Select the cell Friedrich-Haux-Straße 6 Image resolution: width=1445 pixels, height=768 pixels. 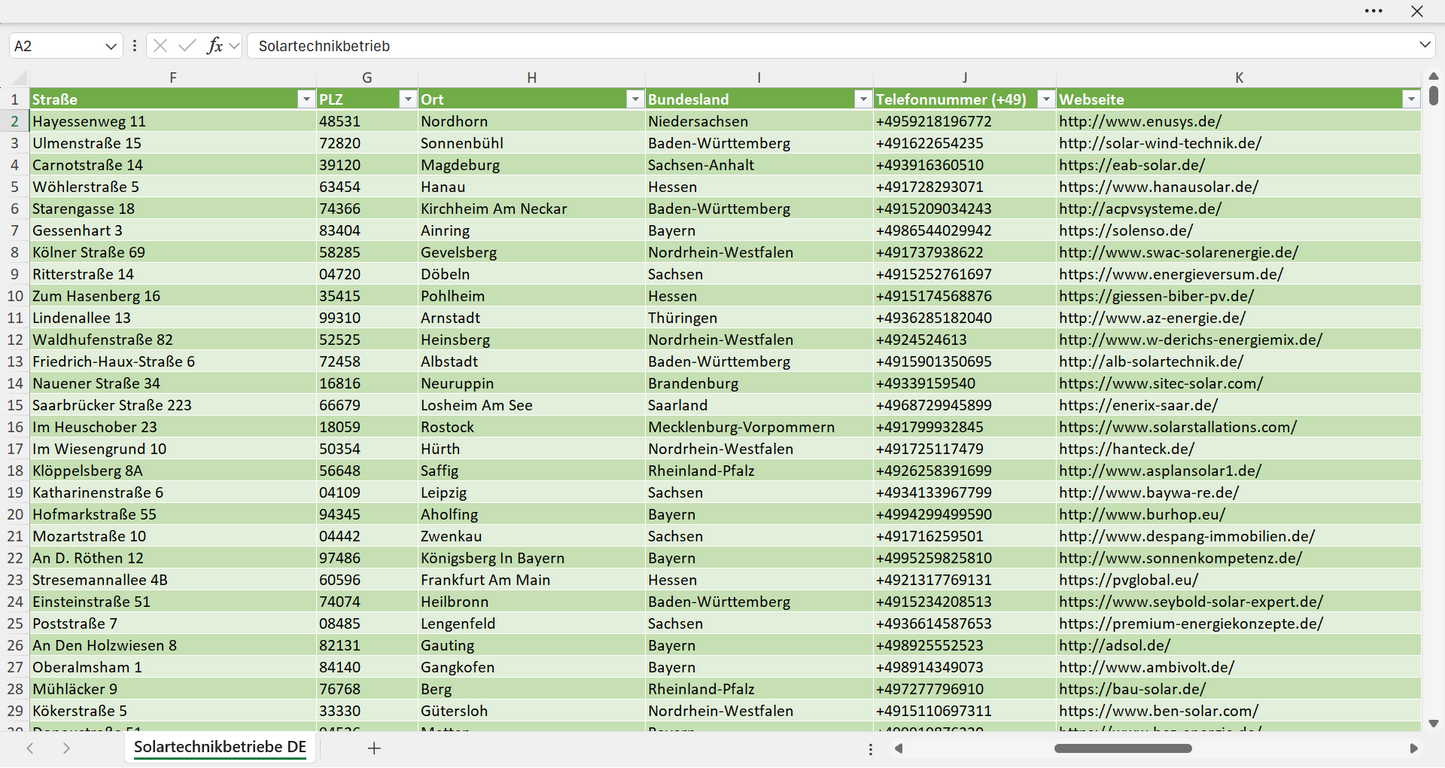pyautogui.click(x=173, y=362)
